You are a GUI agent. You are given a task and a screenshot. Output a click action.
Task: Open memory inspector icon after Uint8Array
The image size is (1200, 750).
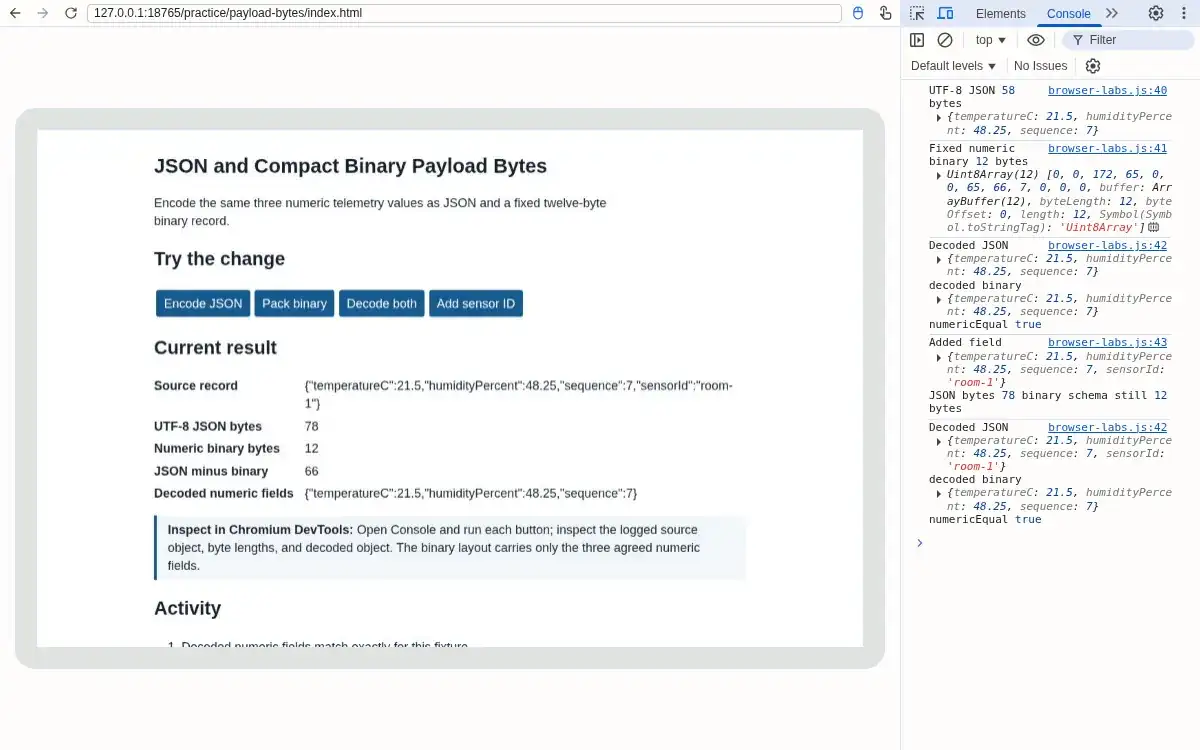pyautogui.click(x=1153, y=227)
